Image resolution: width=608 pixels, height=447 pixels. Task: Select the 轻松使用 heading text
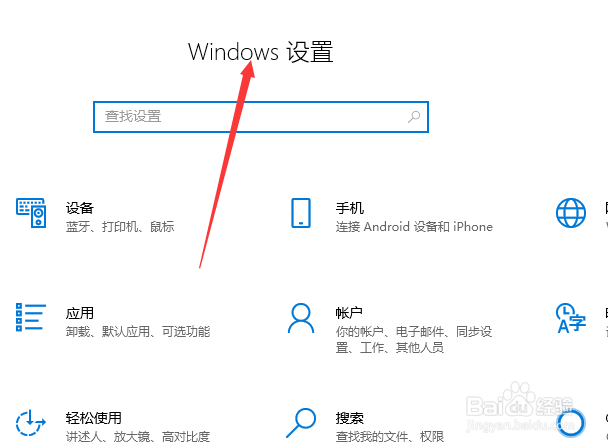point(93,418)
